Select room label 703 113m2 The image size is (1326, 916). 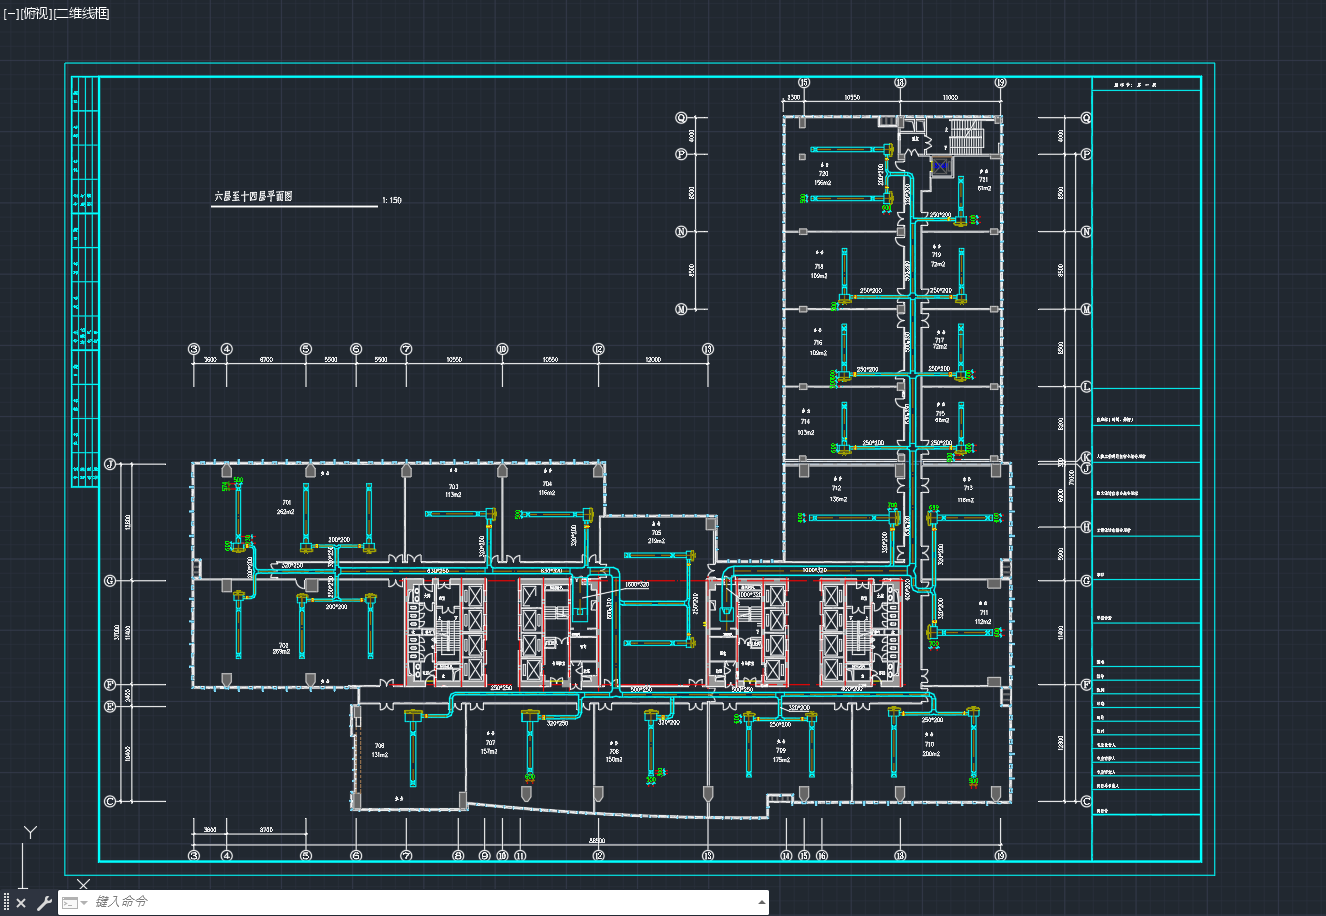pos(453,490)
